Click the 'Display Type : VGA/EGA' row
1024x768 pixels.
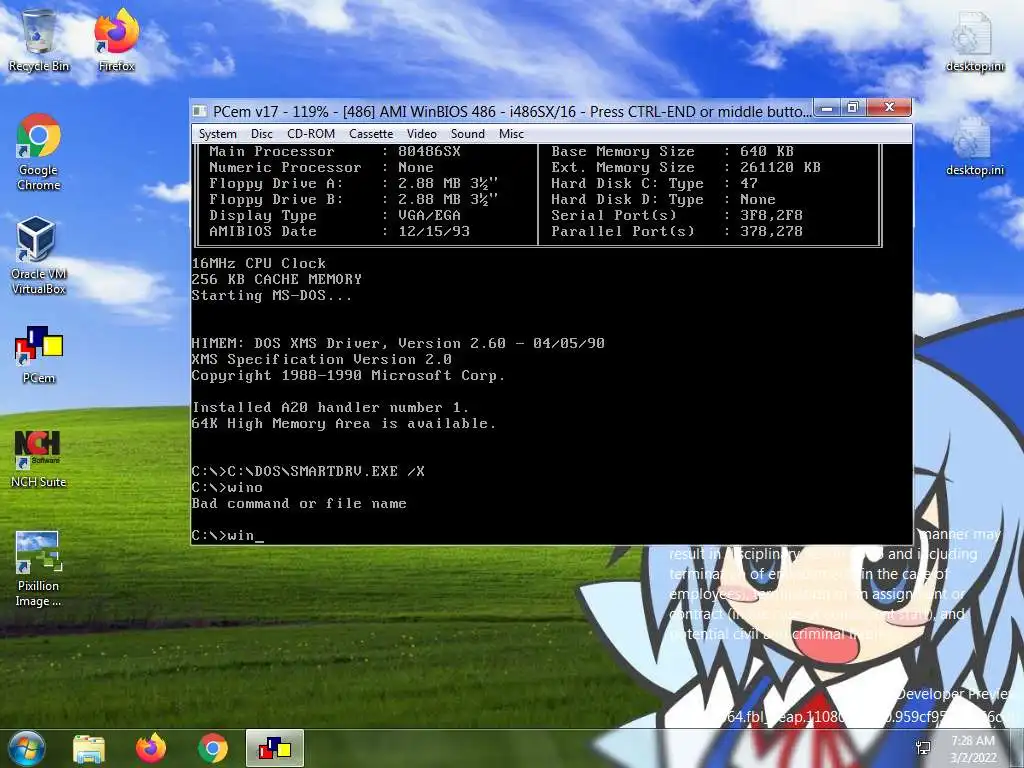pos(334,216)
